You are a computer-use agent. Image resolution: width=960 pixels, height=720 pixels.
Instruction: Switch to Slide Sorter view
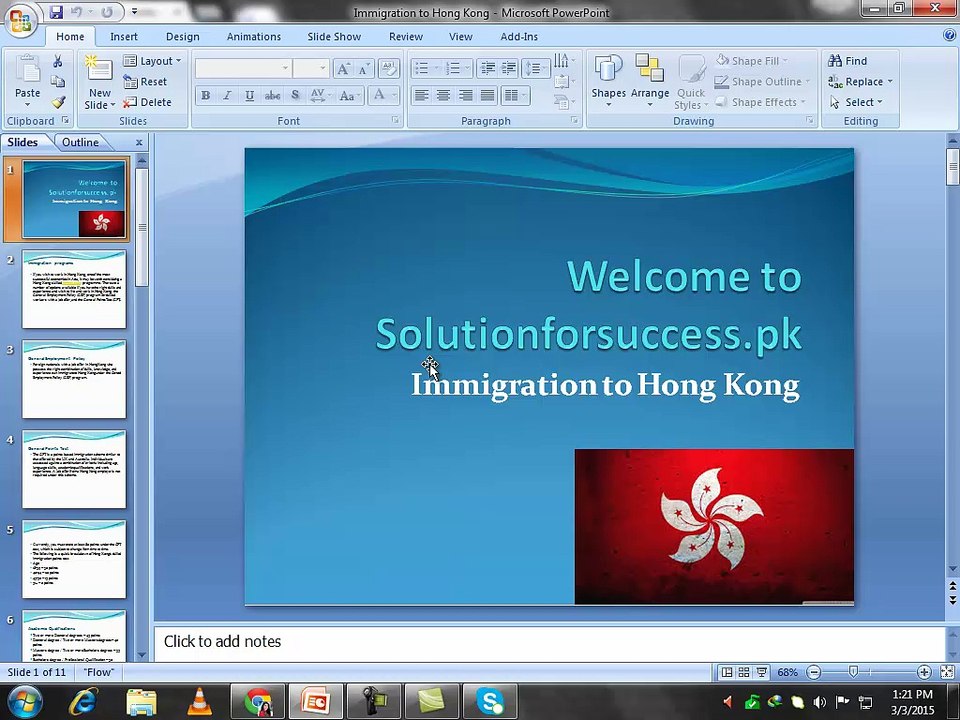pos(744,672)
